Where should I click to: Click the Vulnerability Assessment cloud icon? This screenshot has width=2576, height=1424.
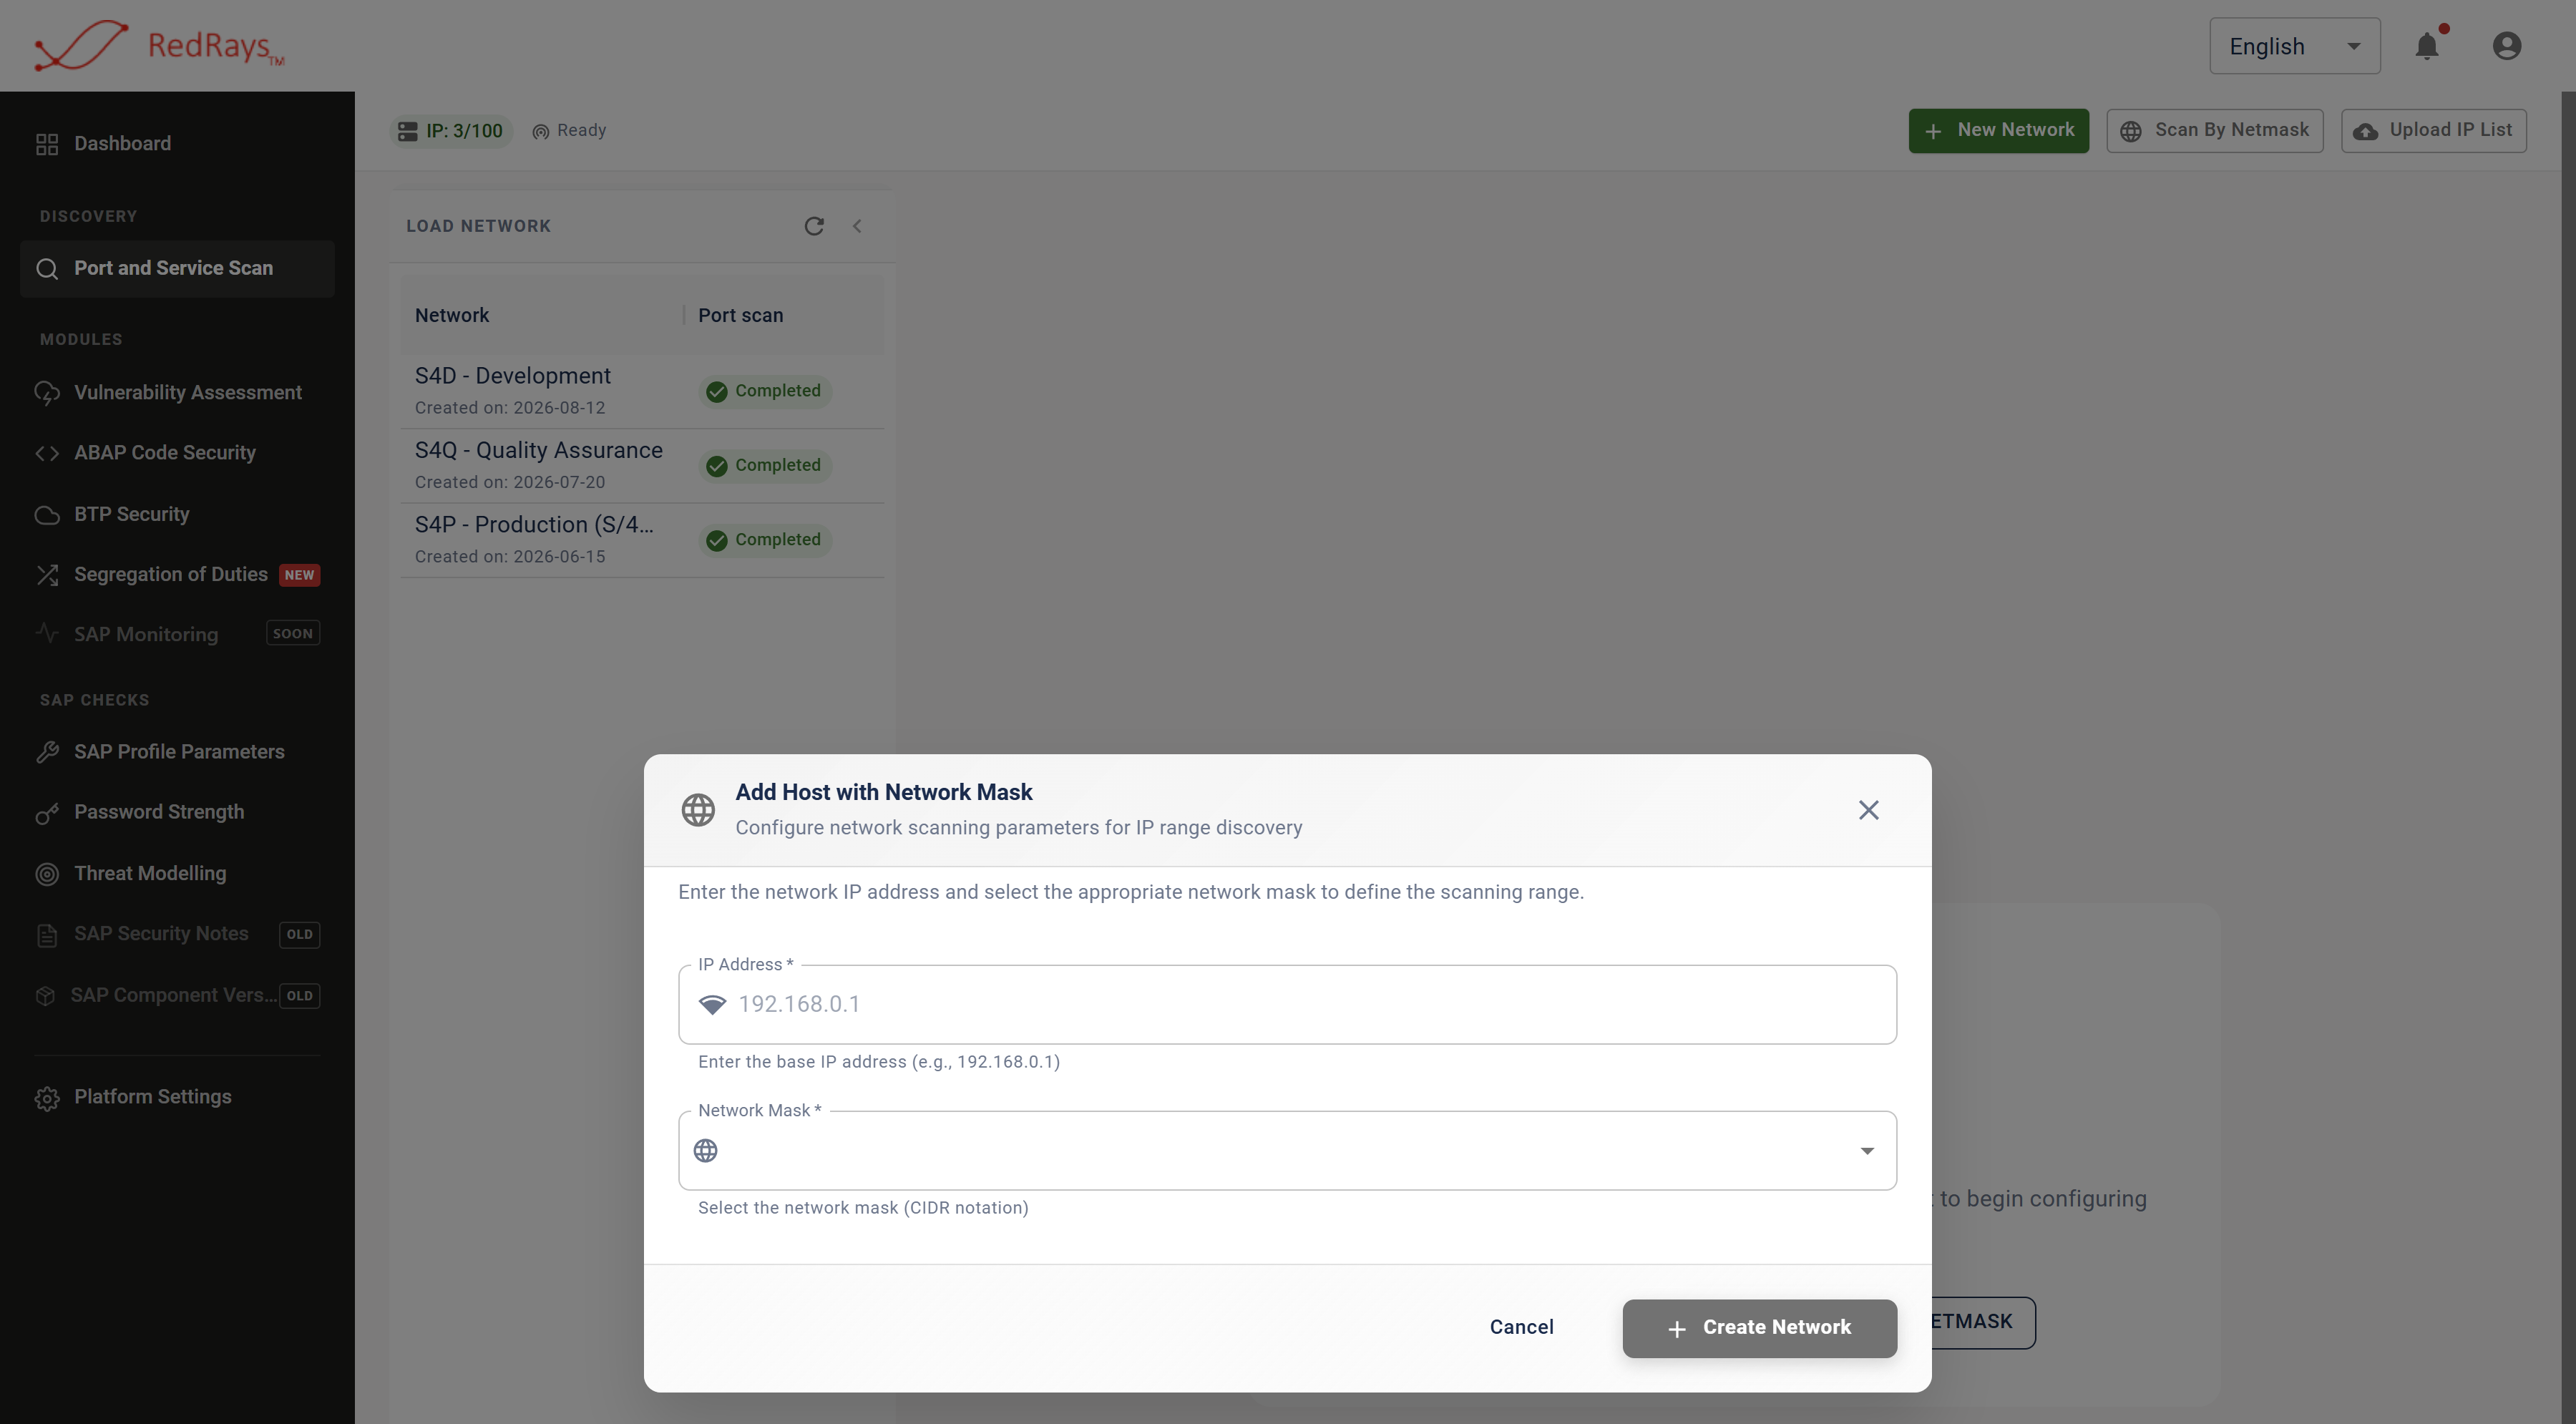click(x=47, y=393)
